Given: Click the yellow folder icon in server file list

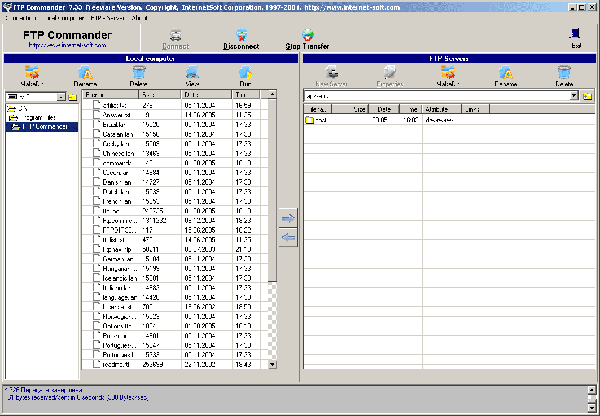Looking at the screenshot, I should pyautogui.click(x=310, y=120).
